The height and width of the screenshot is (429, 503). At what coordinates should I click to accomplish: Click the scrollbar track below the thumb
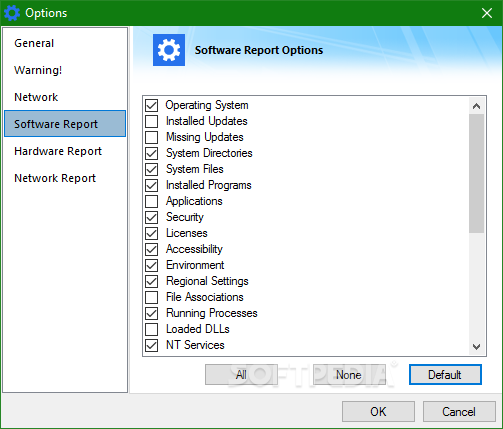click(x=476, y=285)
